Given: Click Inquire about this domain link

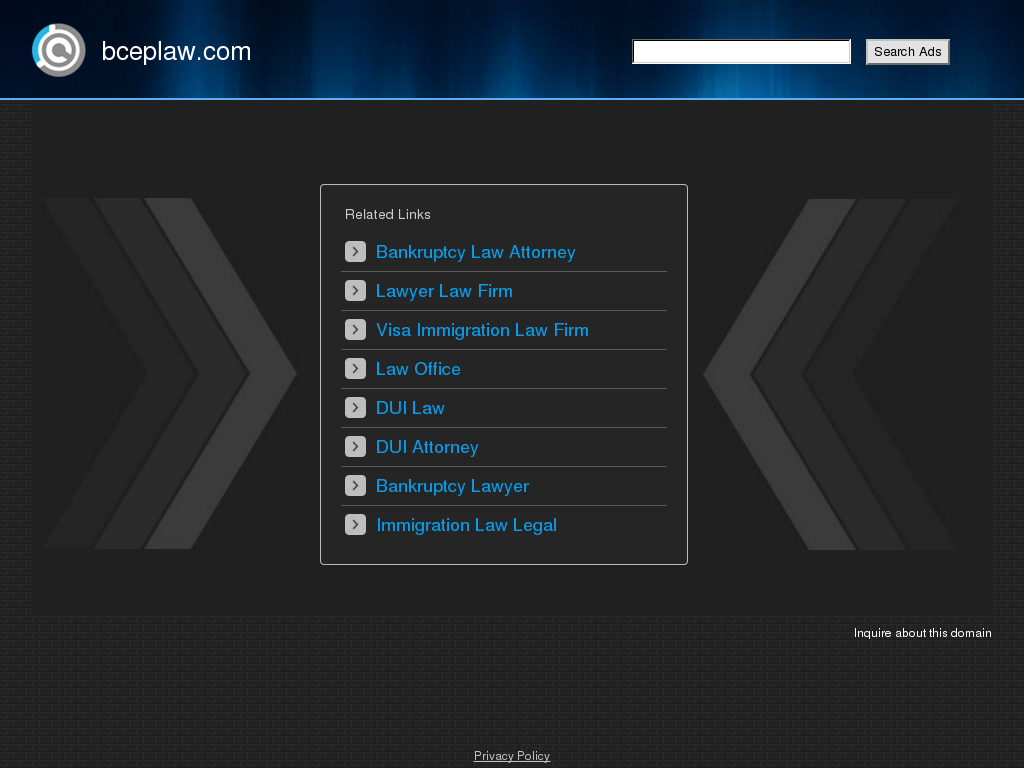Looking at the screenshot, I should pyautogui.click(x=922, y=633).
